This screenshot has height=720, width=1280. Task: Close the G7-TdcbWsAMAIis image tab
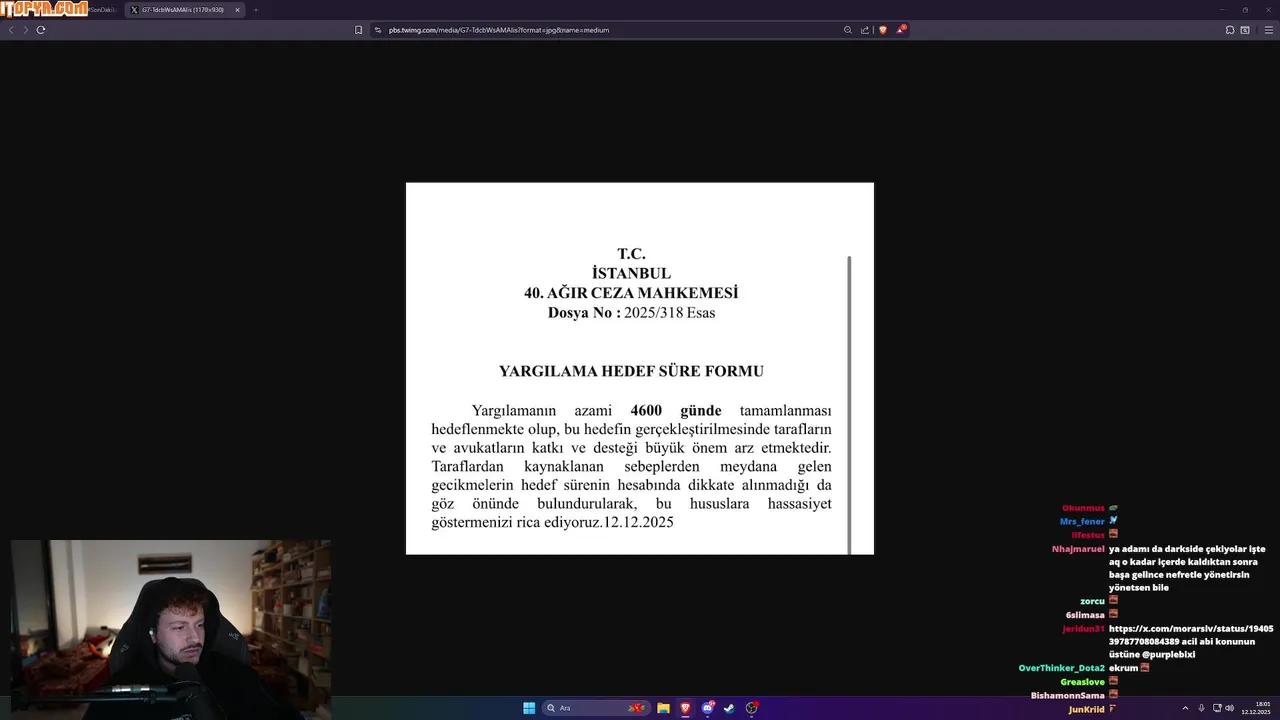[x=237, y=10]
